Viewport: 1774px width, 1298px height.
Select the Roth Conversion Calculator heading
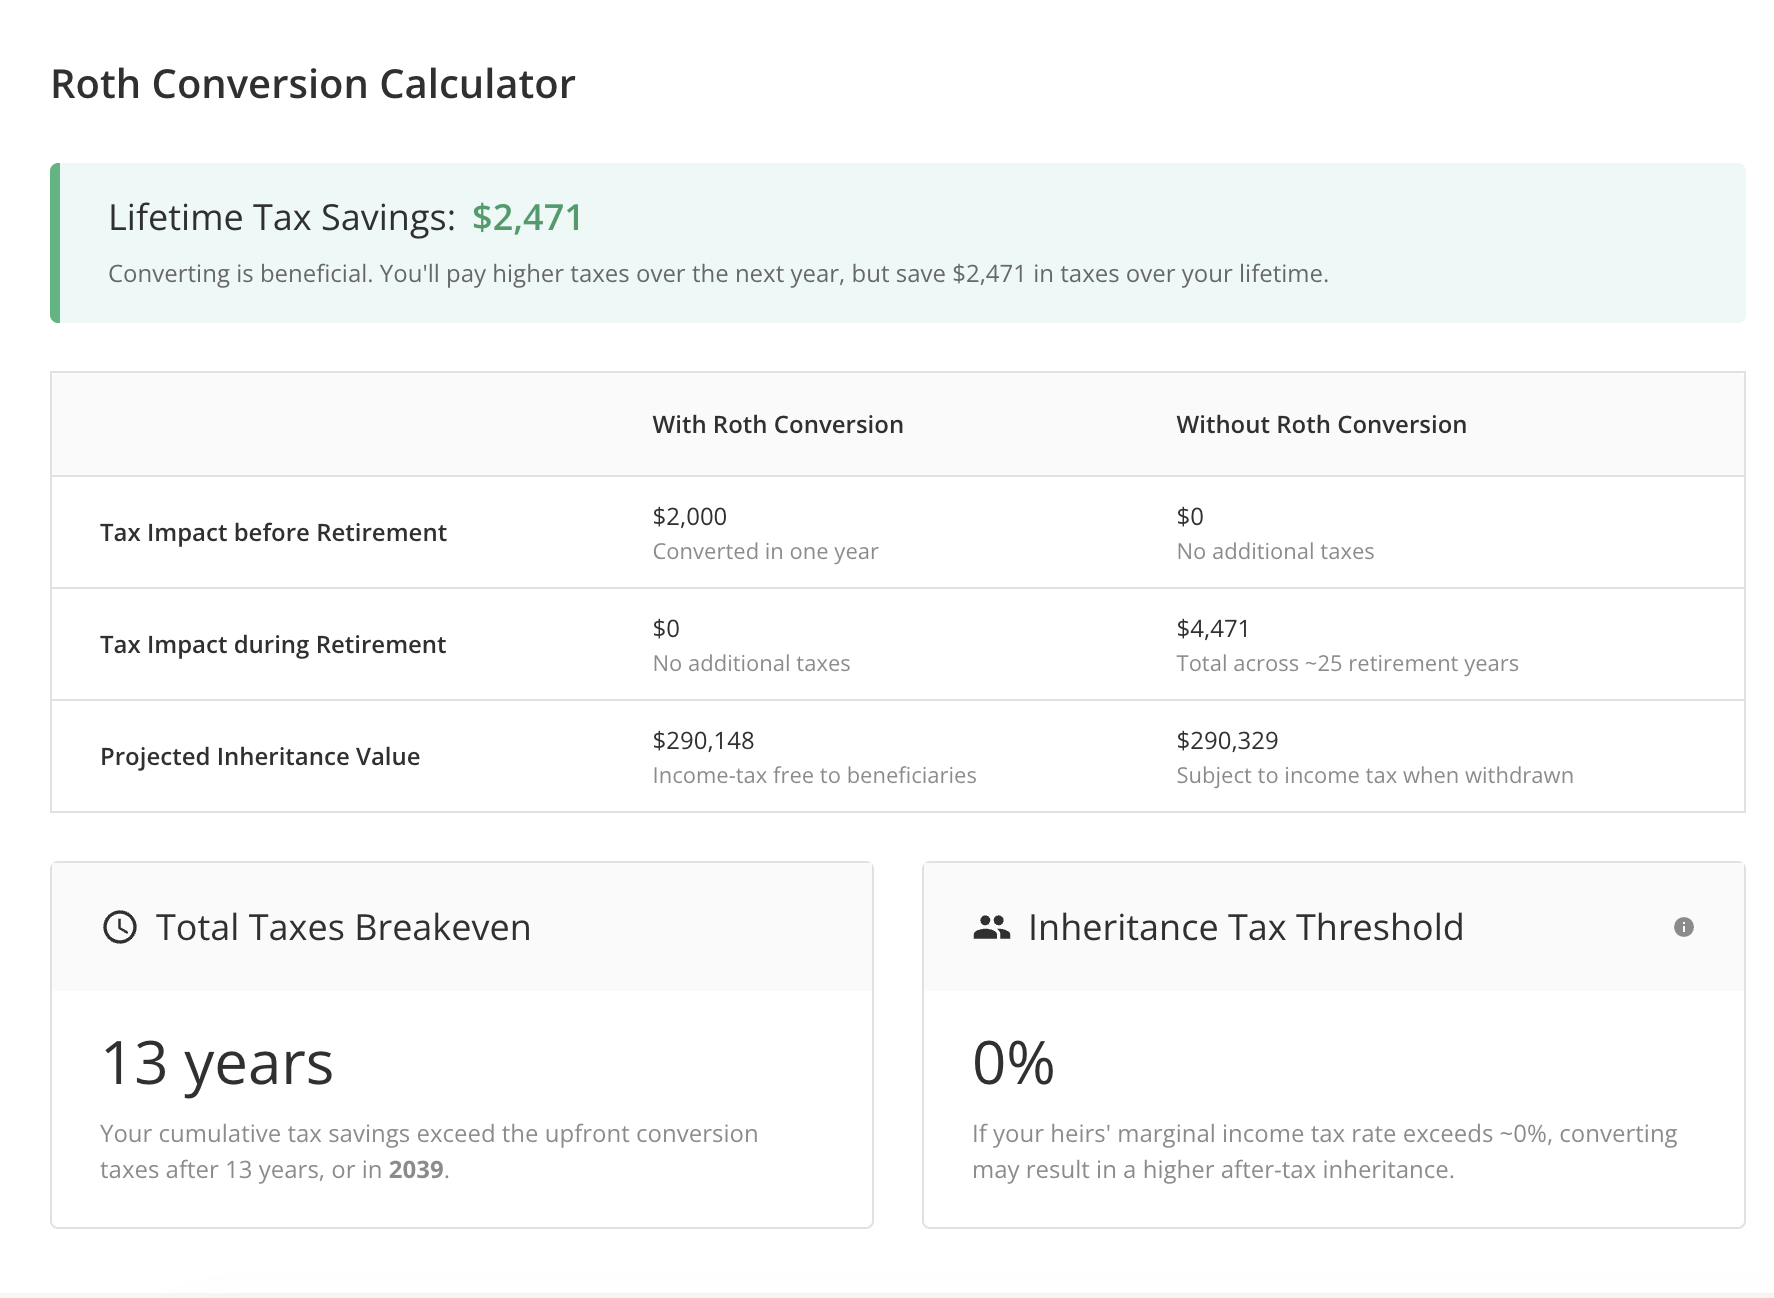coord(313,84)
